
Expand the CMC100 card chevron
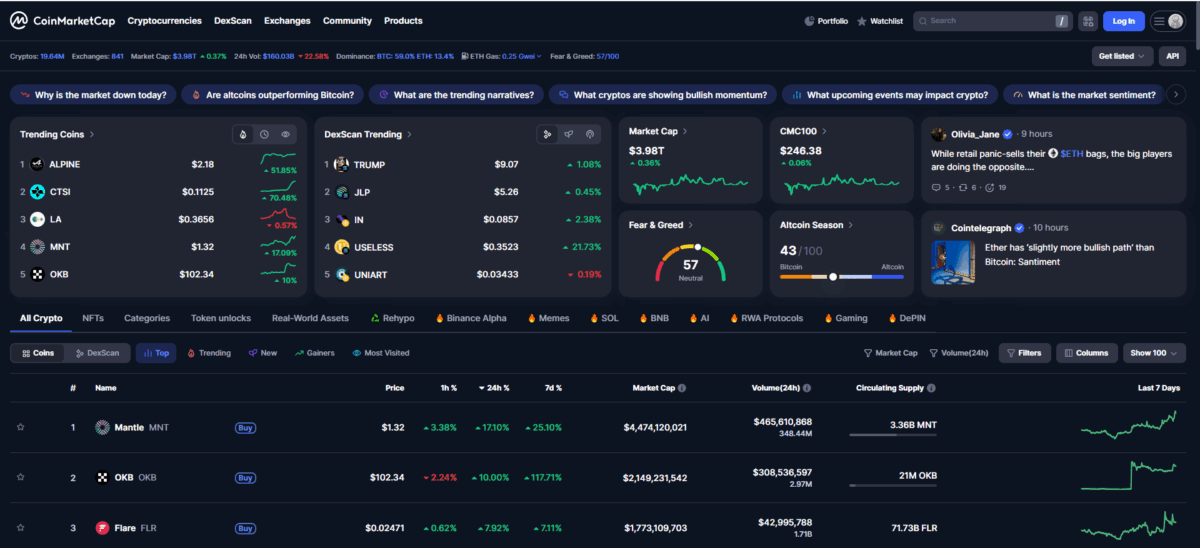coord(823,131)
